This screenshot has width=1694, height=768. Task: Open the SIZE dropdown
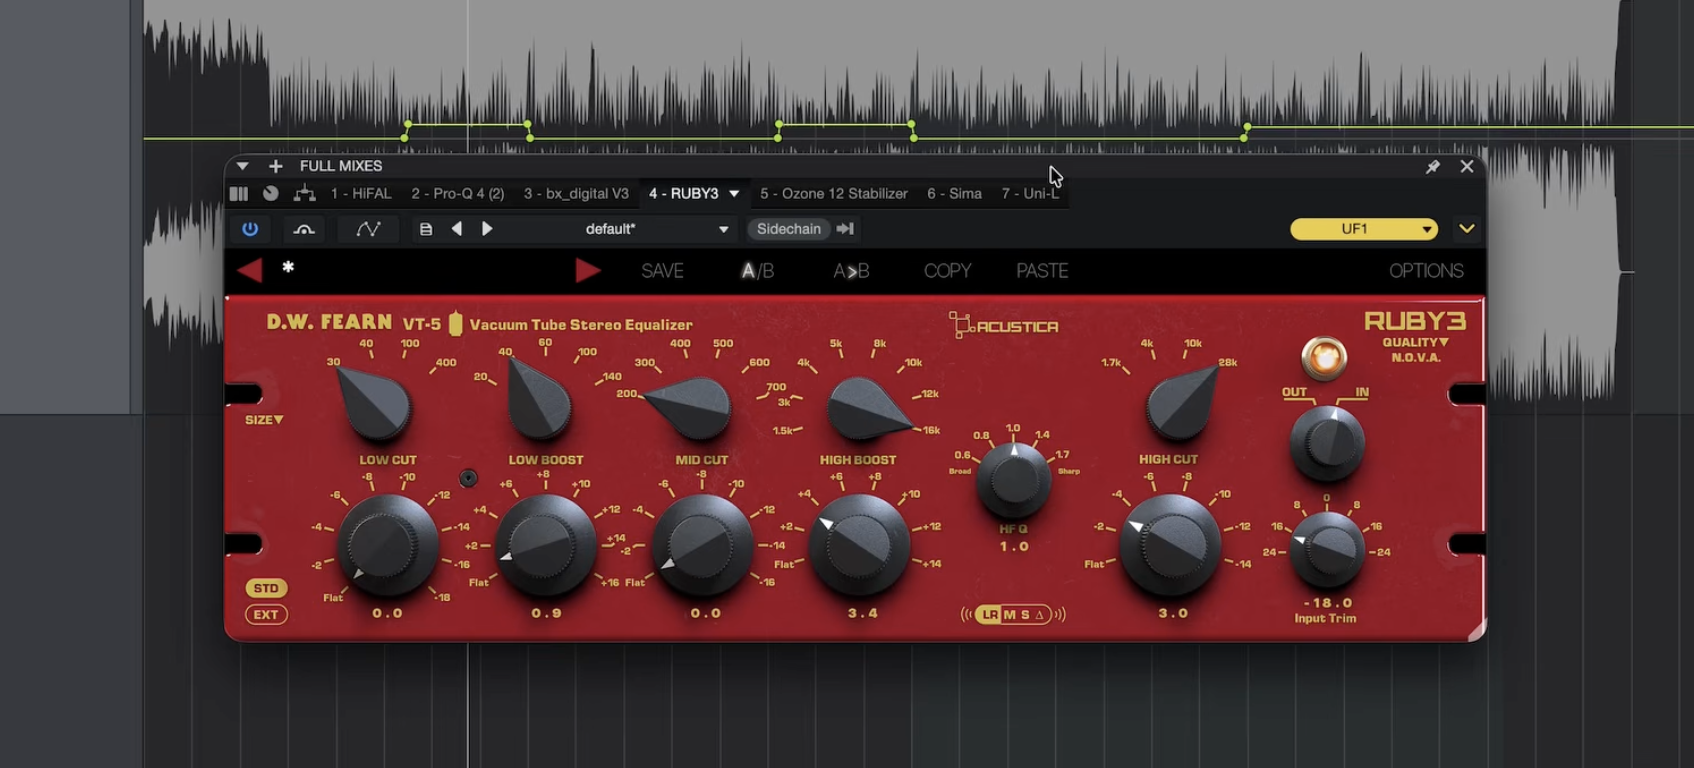[264, 420]
